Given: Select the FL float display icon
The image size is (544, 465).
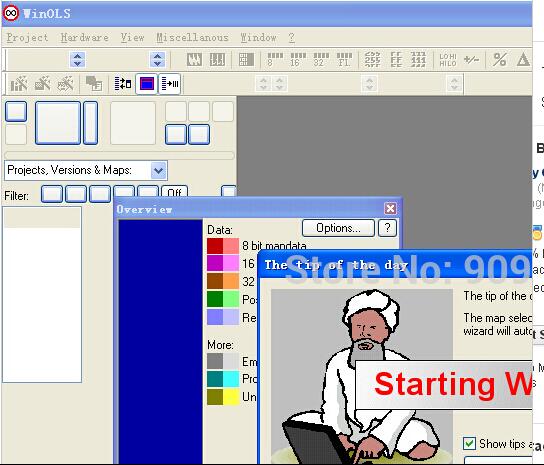Looking at the screenshot, I should [344, 60].
